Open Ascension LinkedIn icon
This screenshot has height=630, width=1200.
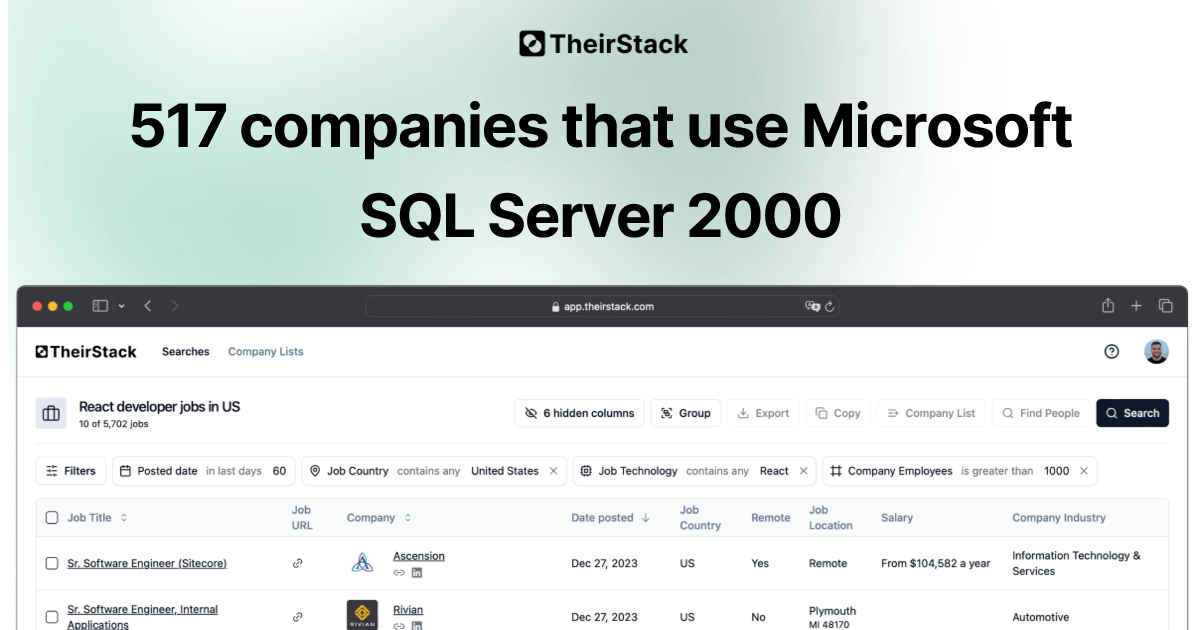click(417, 573)
